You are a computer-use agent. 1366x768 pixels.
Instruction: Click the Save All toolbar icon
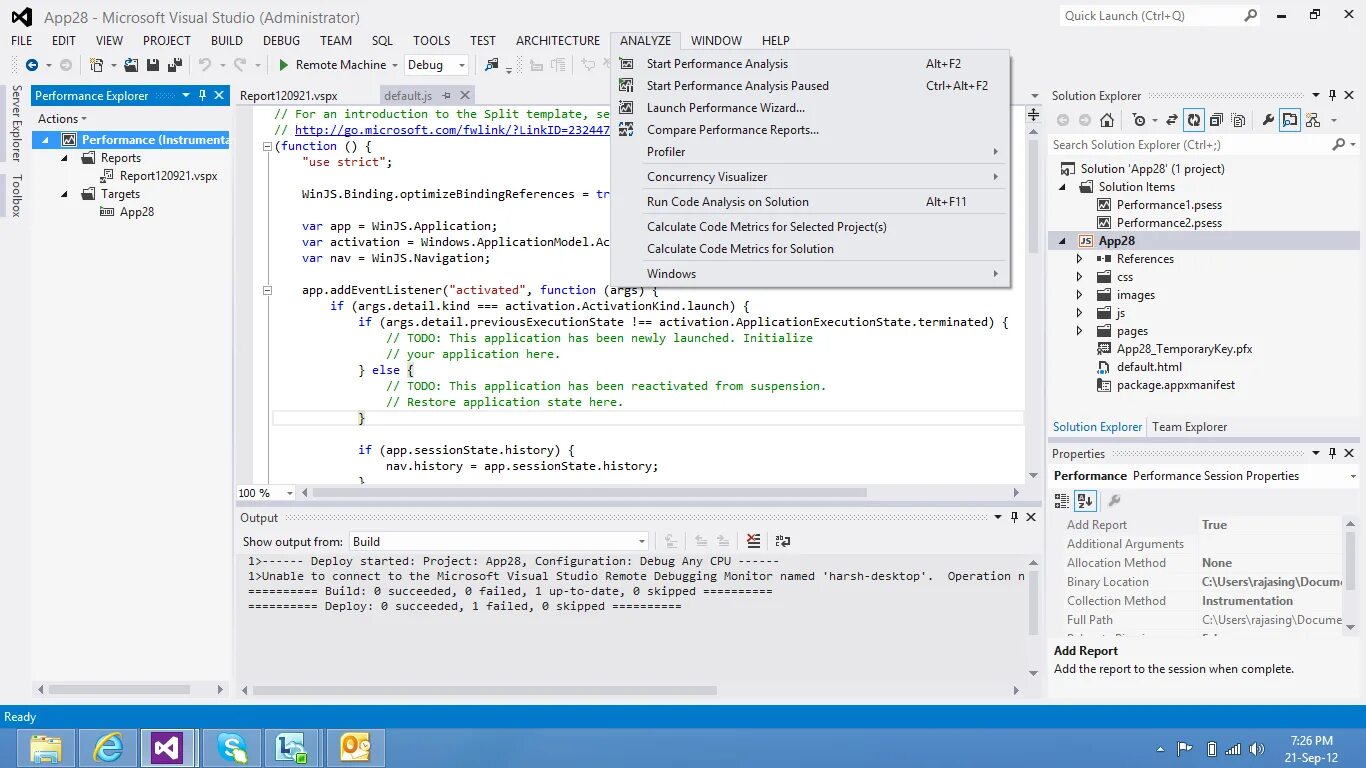click(x=174, y=65)
